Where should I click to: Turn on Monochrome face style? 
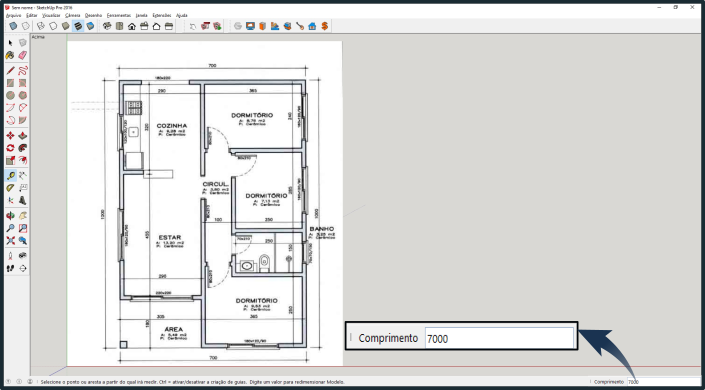[90, 26]
